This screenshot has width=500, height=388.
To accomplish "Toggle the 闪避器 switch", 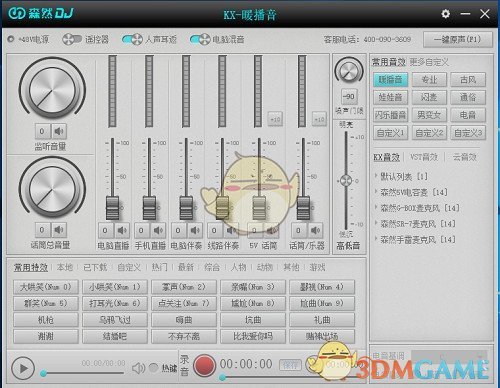I will pyautogui.click(x=72, y=39).
